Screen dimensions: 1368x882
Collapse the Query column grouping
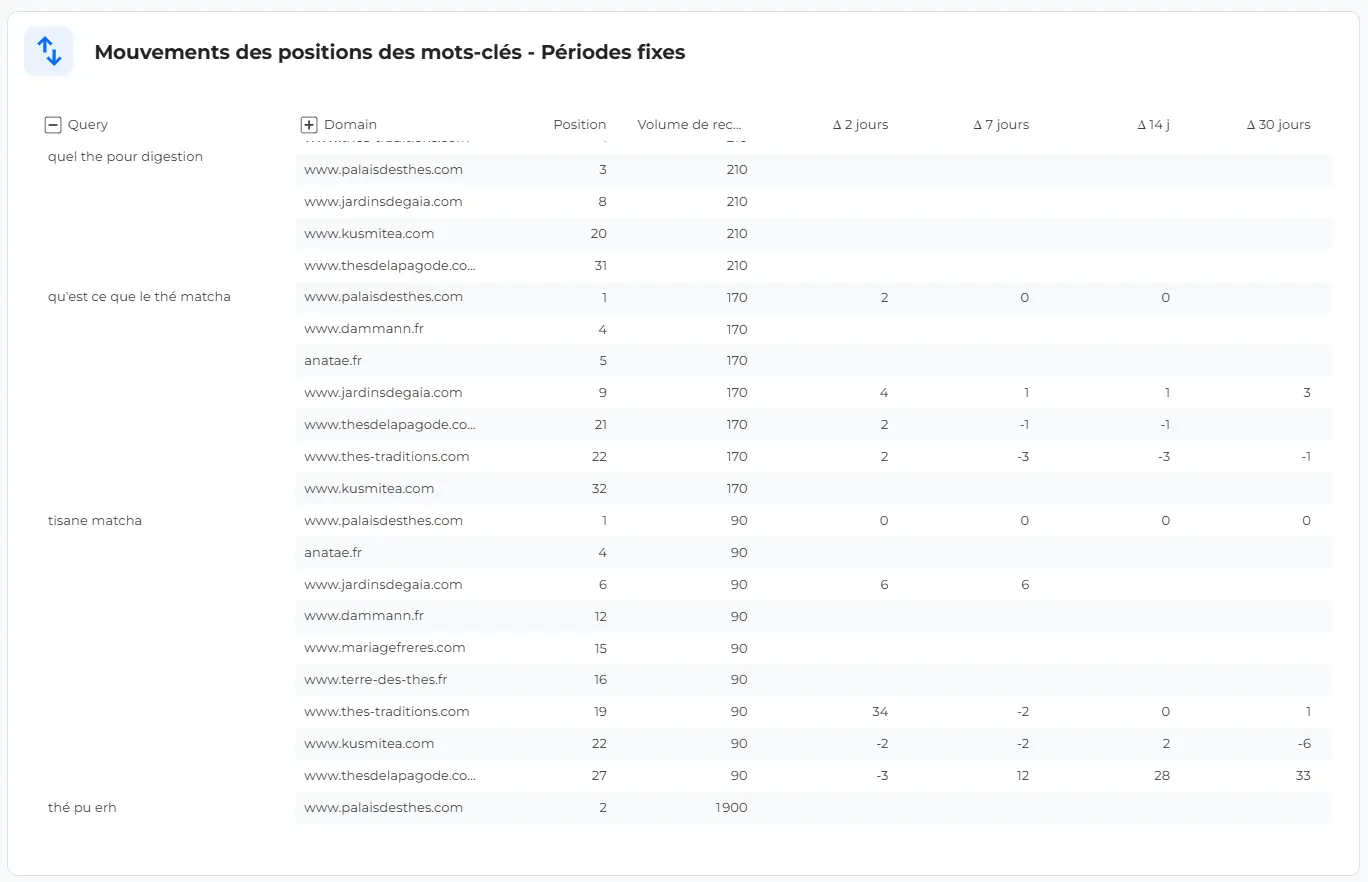52,124
